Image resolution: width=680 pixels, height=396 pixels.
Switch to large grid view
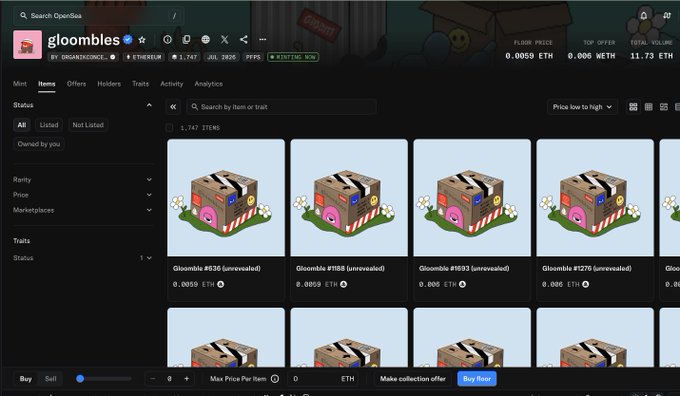pos(633,107)
